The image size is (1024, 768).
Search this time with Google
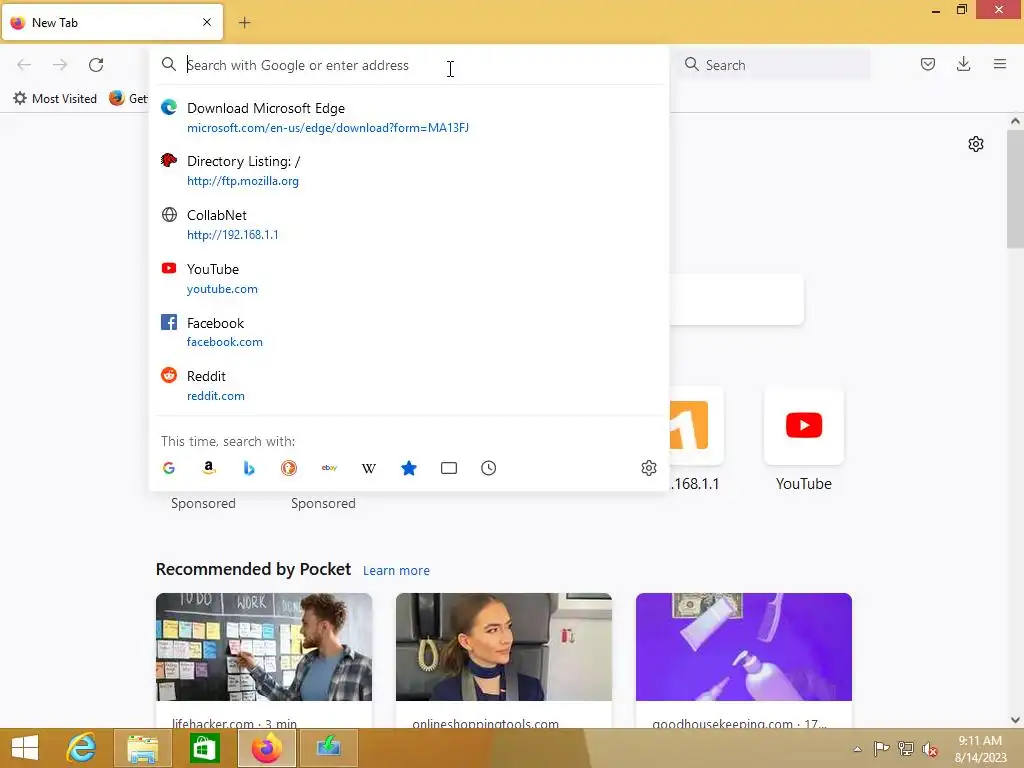(169, 468)
